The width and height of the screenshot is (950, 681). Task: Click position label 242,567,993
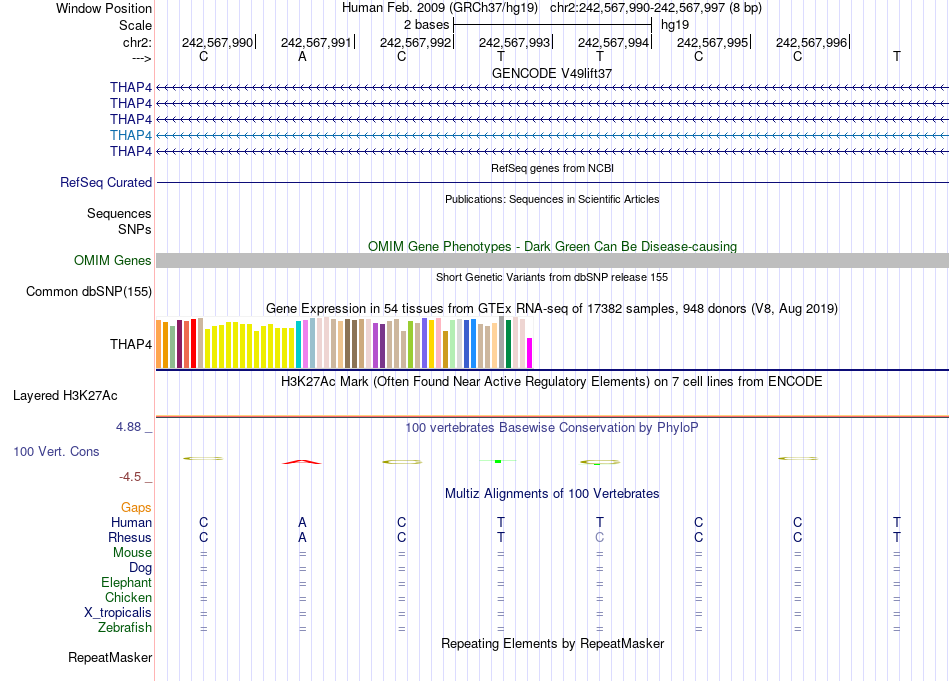click(x=514, y=42)
